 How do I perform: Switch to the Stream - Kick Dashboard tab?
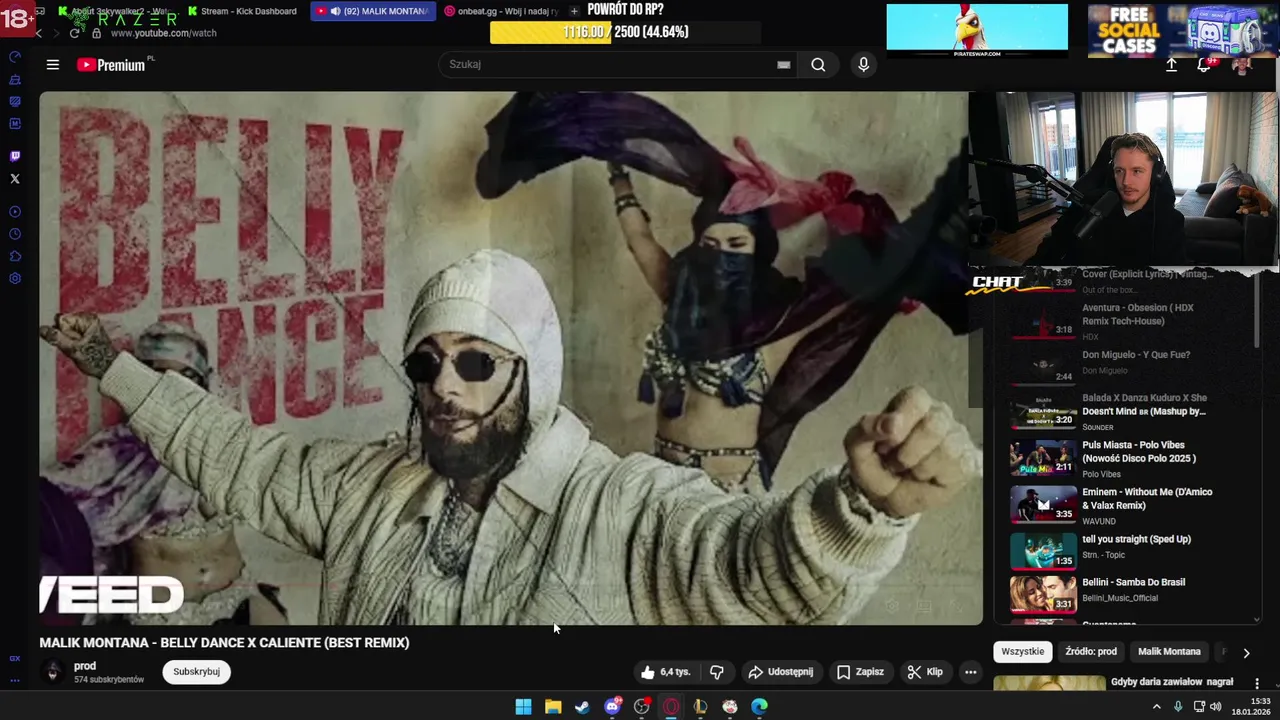click(x=243, y=11)
